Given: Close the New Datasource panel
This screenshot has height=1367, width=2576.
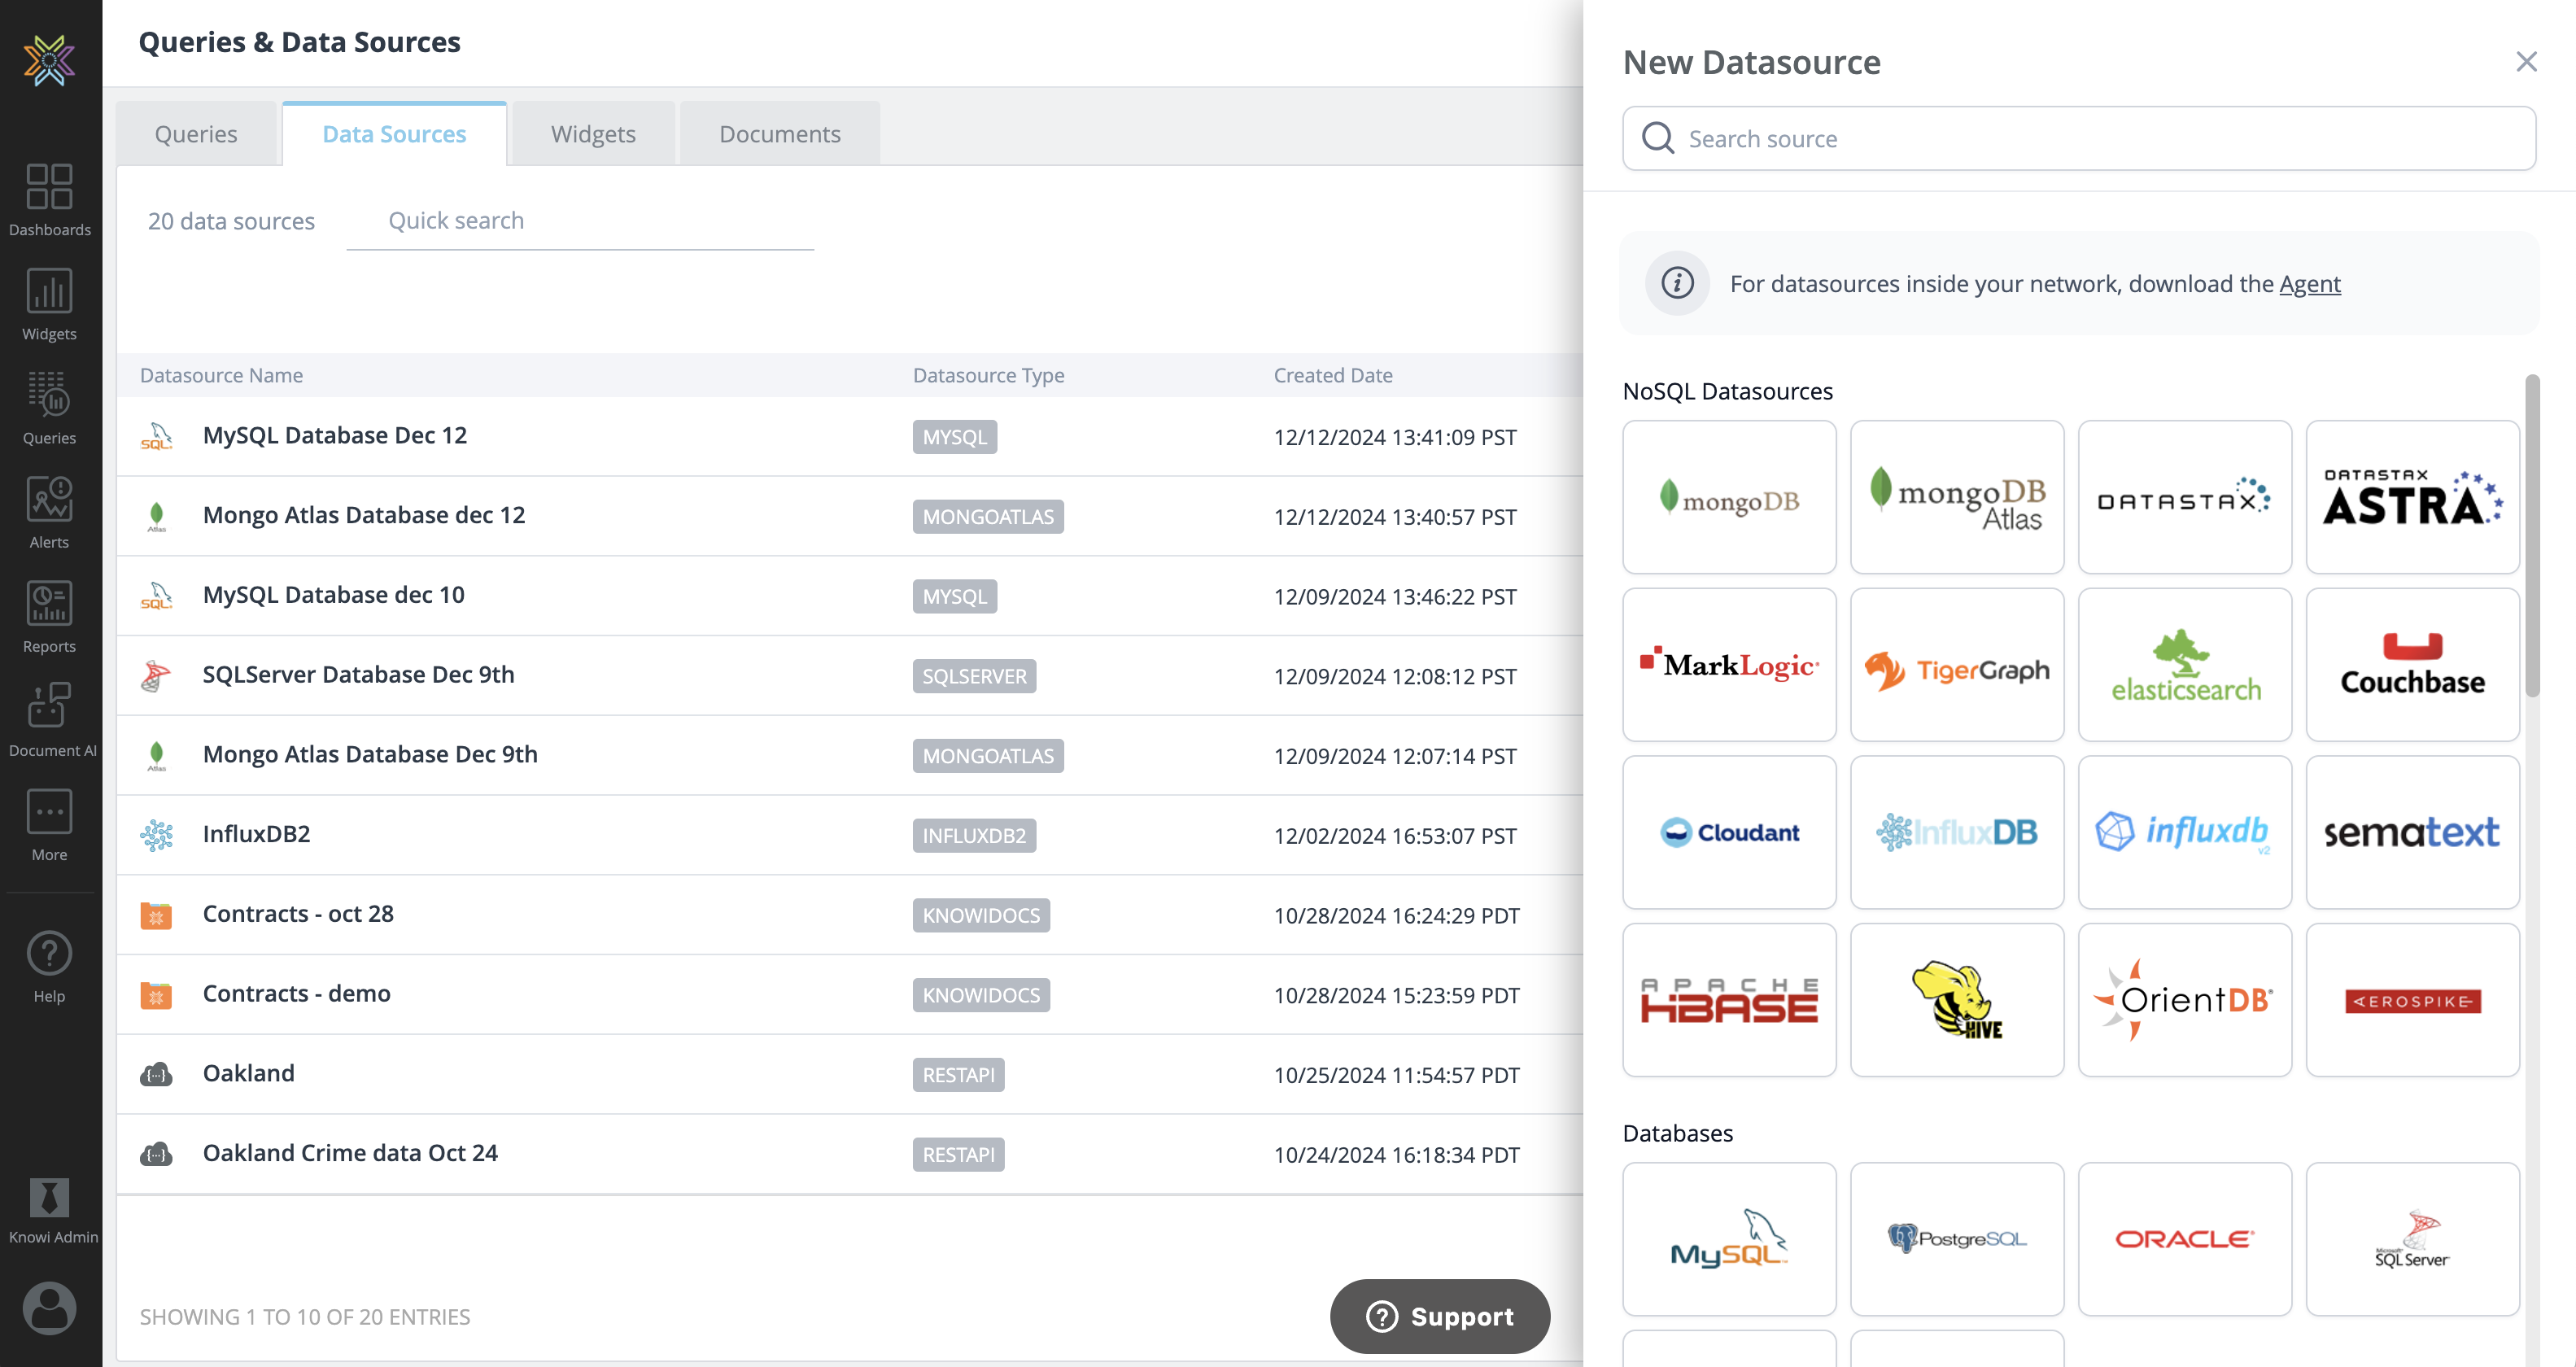Looking at the screenshot, I should coord(2526,62).
